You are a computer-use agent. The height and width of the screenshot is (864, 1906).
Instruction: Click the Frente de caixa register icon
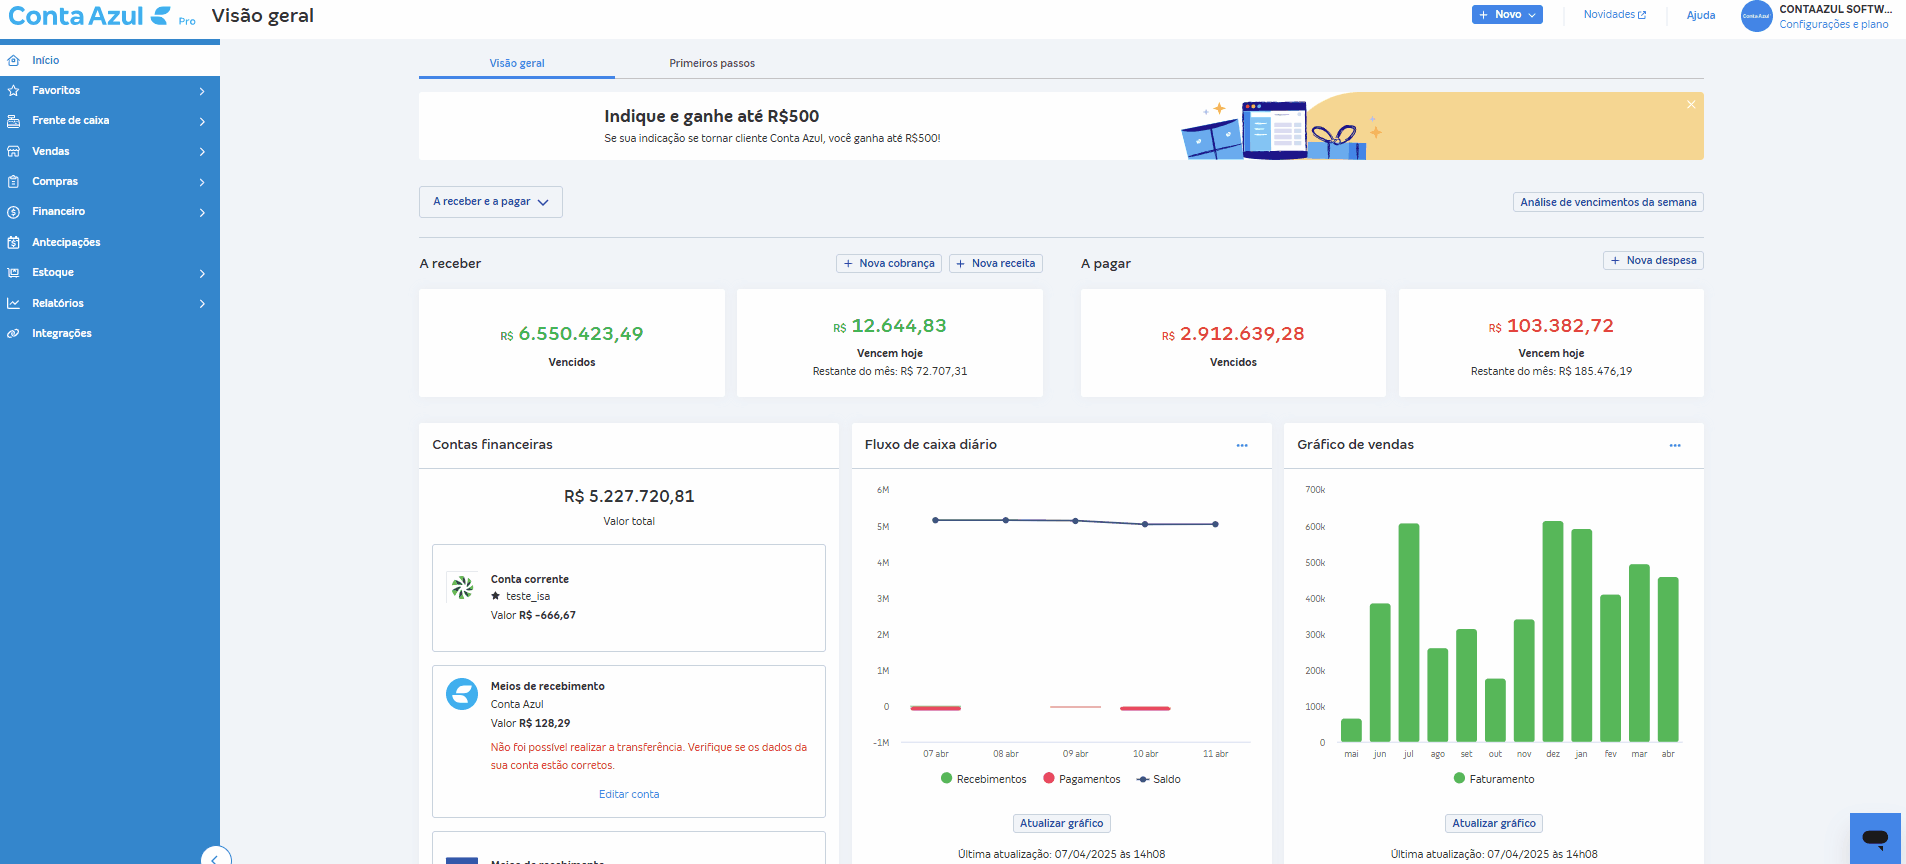14,121
